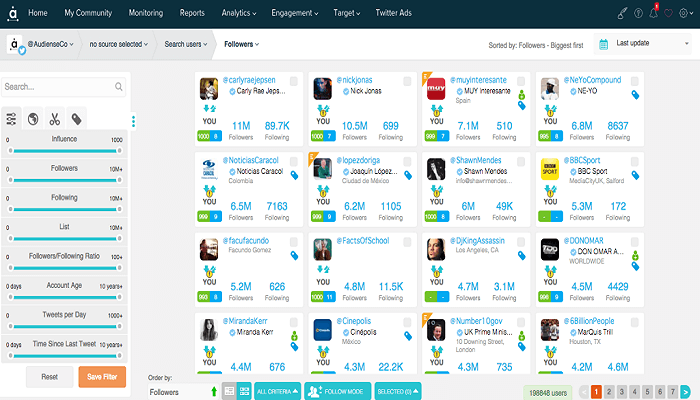Screen dimensions: 700x400
Task: Click the heart favorites icon
Action: 668,13
